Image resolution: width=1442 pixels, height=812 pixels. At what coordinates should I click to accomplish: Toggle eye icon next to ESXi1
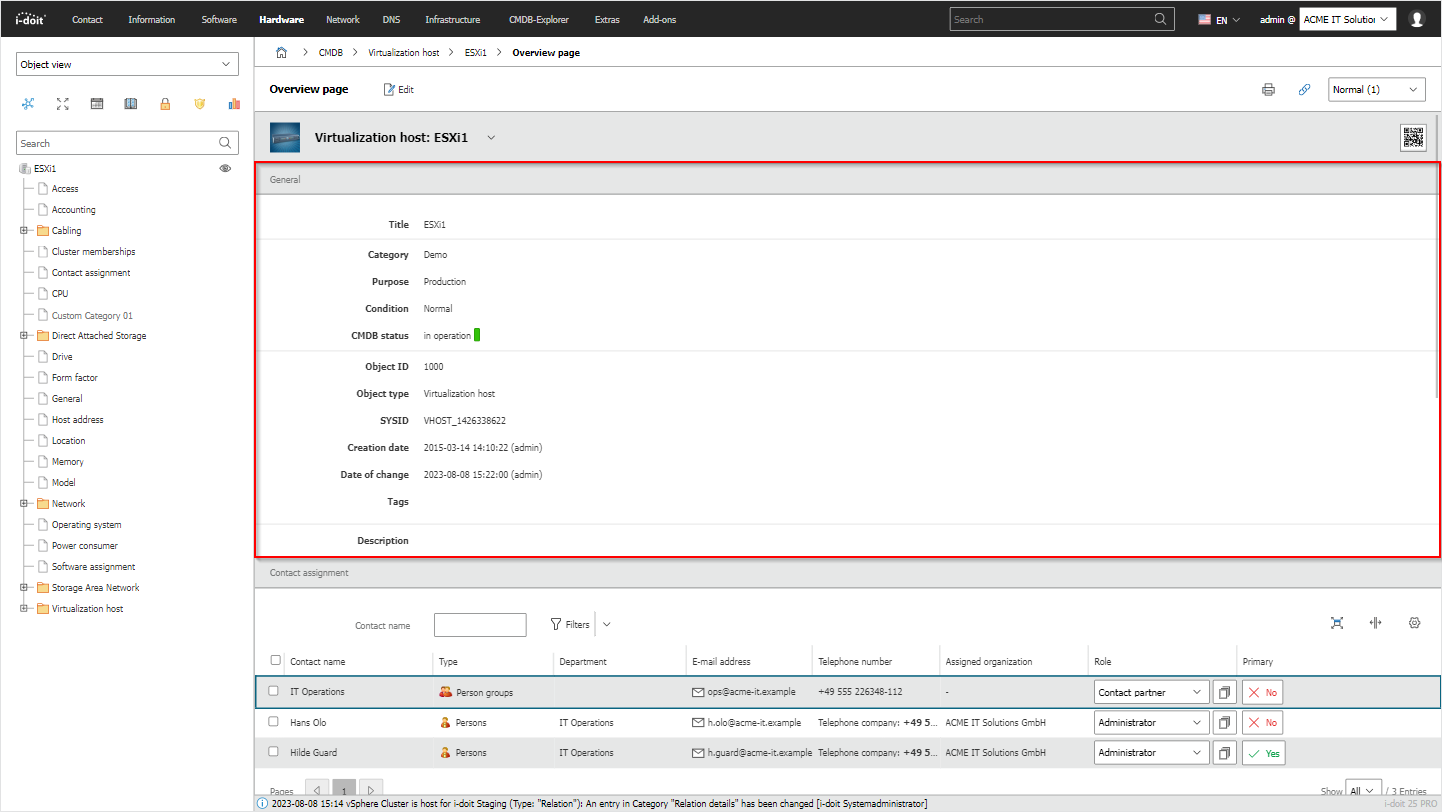[x=226, y=168]
